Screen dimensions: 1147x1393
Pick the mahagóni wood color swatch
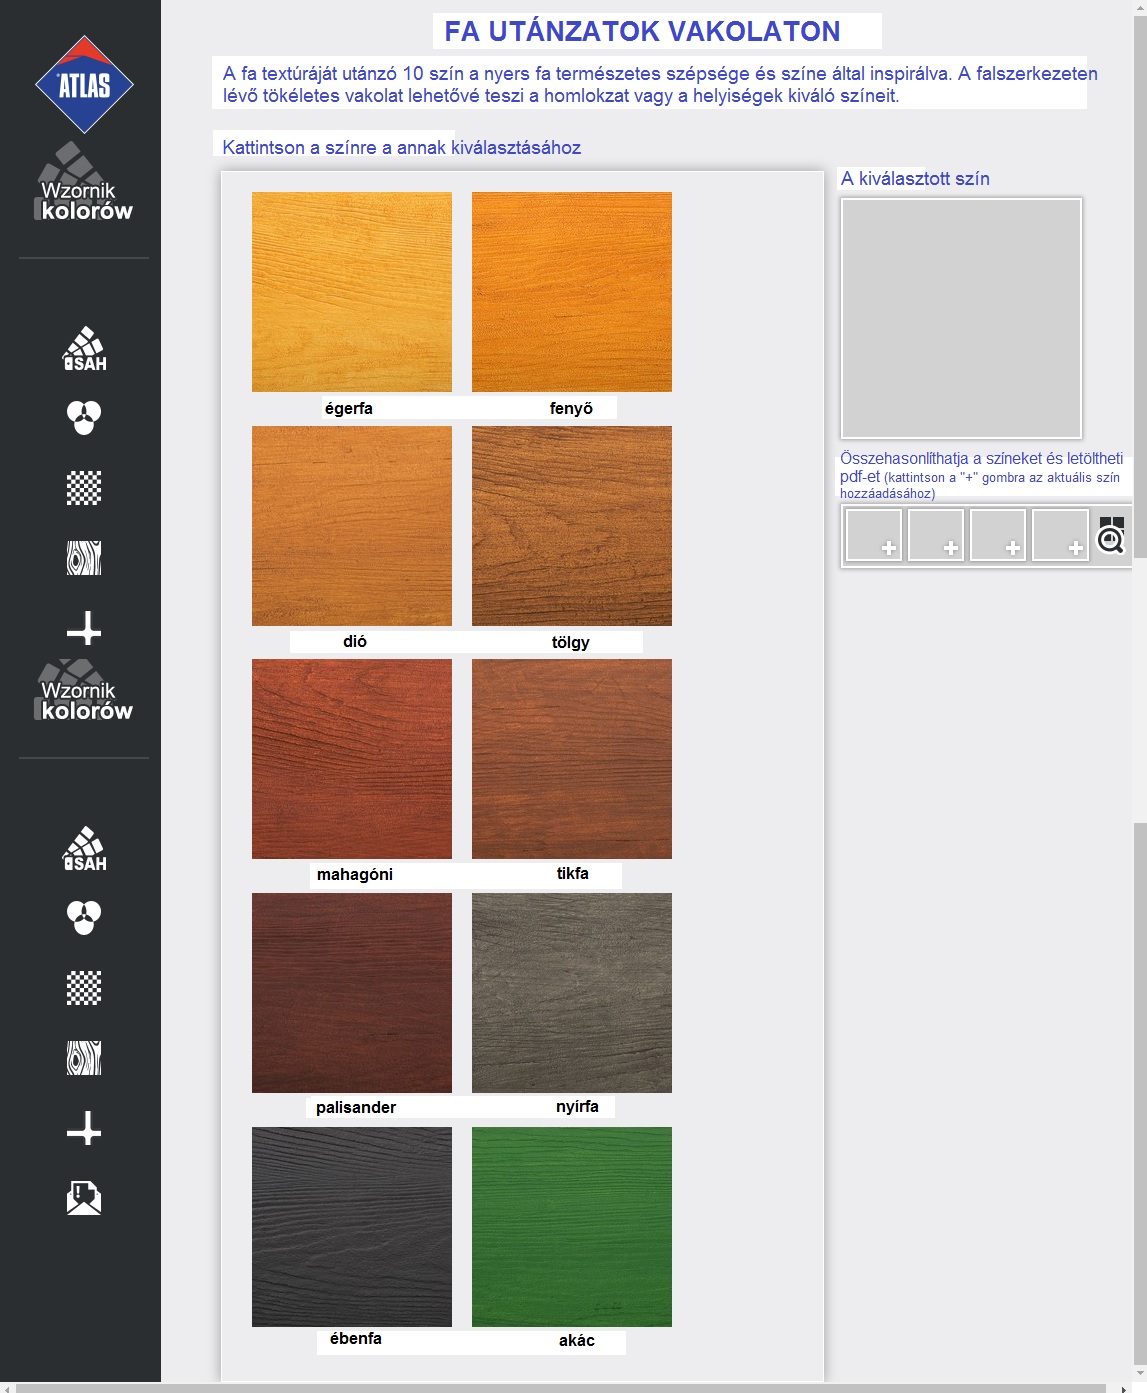pos(352,759)
